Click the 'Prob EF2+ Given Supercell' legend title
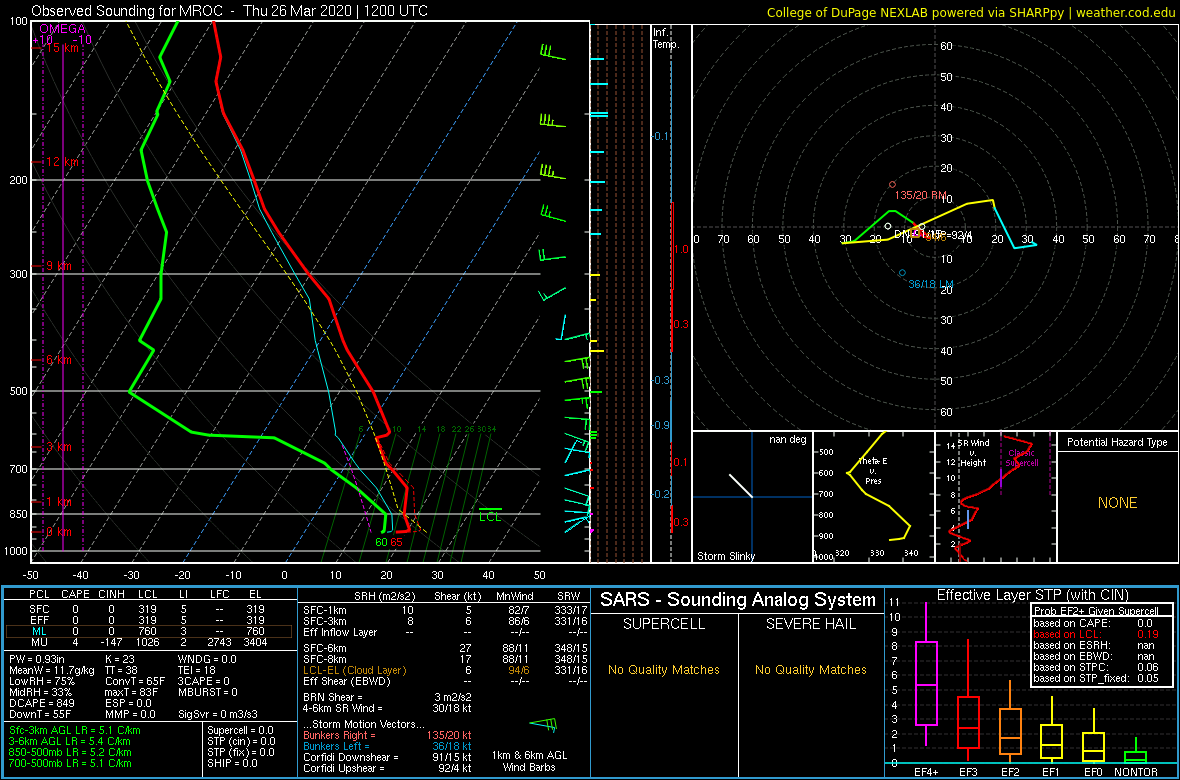This screenshot has height=780, width=1180. [1095, 611]
